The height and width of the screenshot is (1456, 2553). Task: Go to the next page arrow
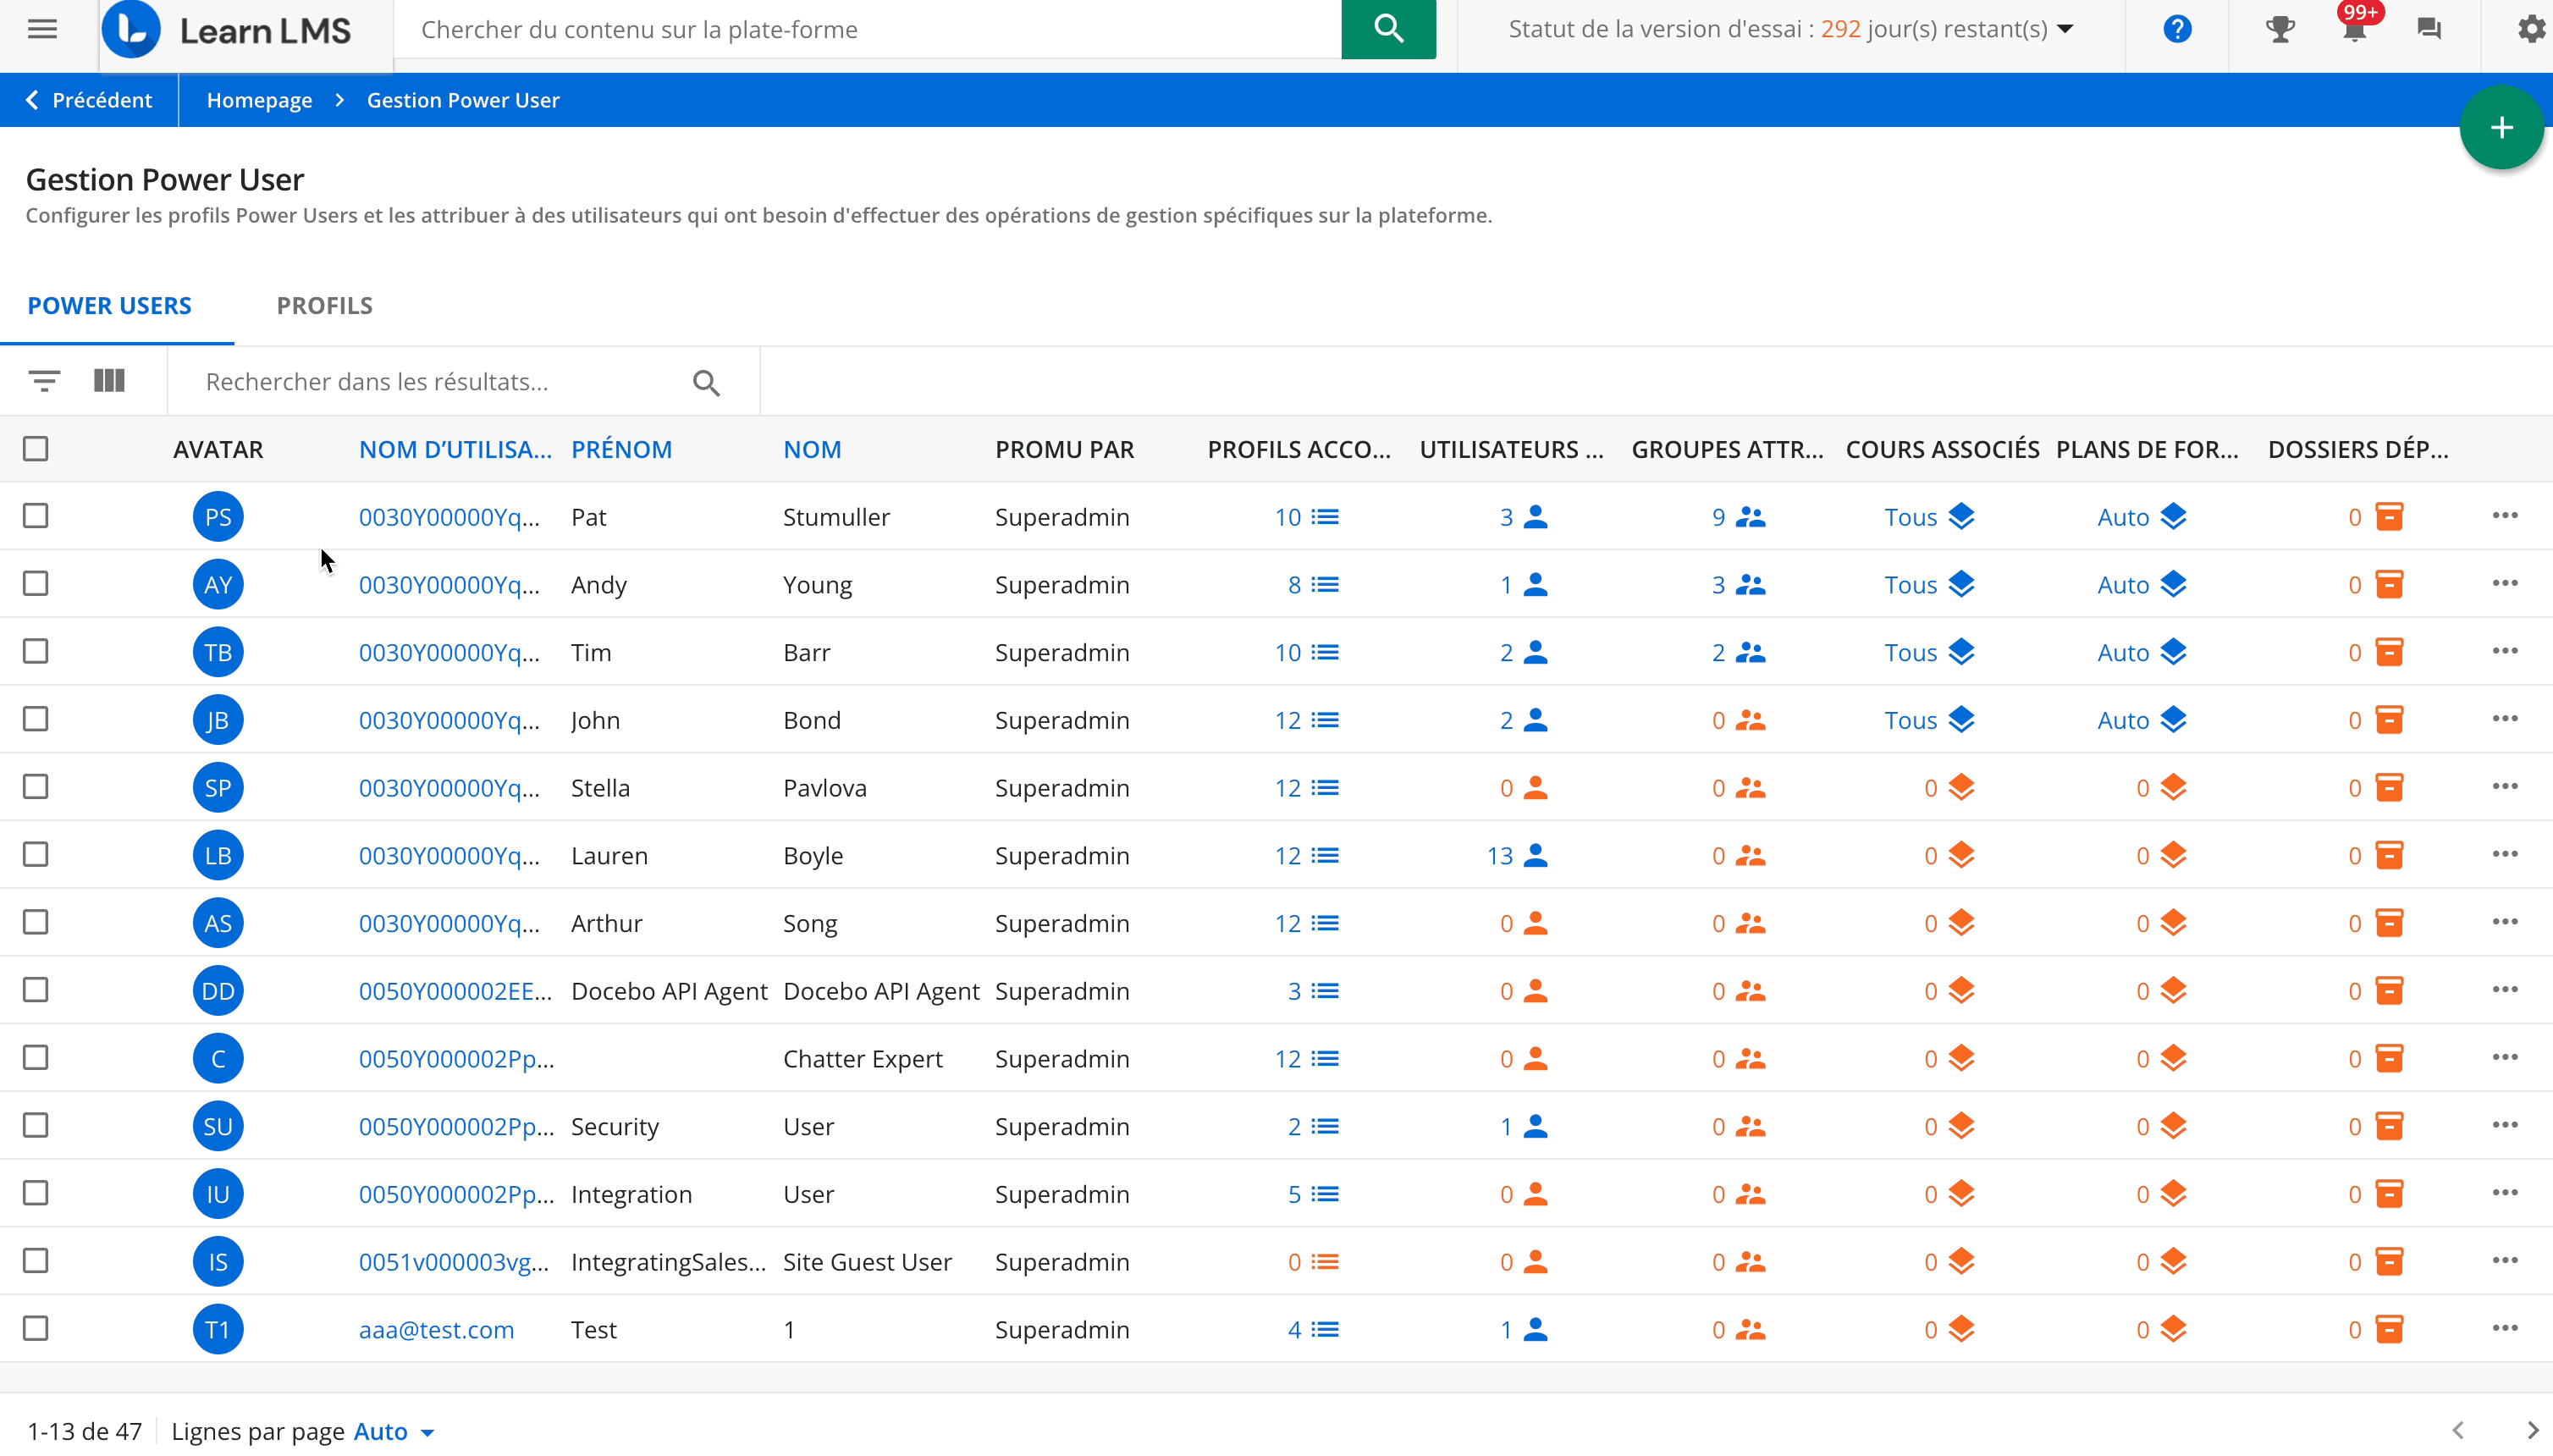[x=2532, y=1431]
